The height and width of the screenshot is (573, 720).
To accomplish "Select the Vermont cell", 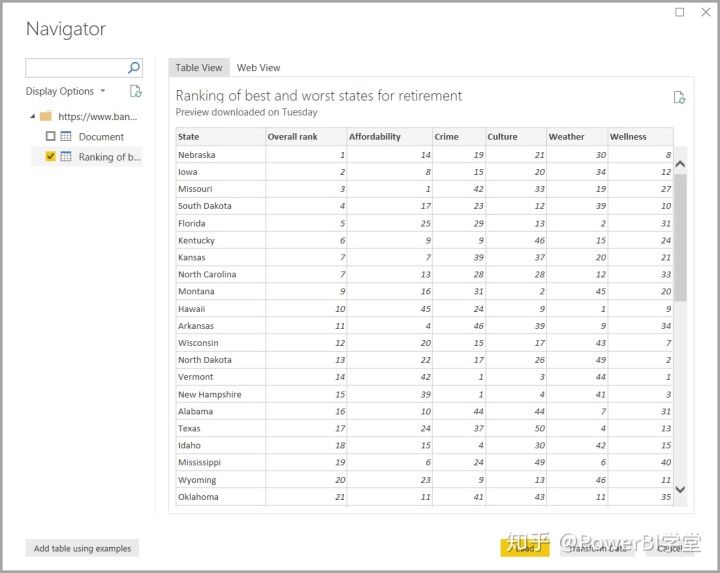I will click(x=220, y=376).
